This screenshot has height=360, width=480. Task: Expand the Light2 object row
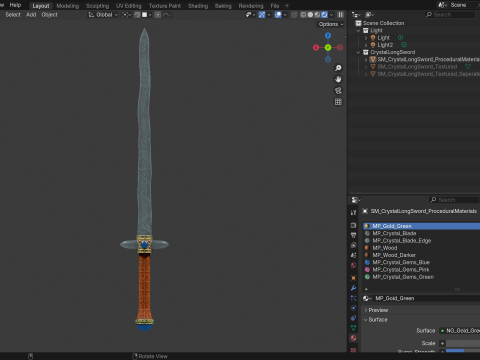tap(366, 45)
